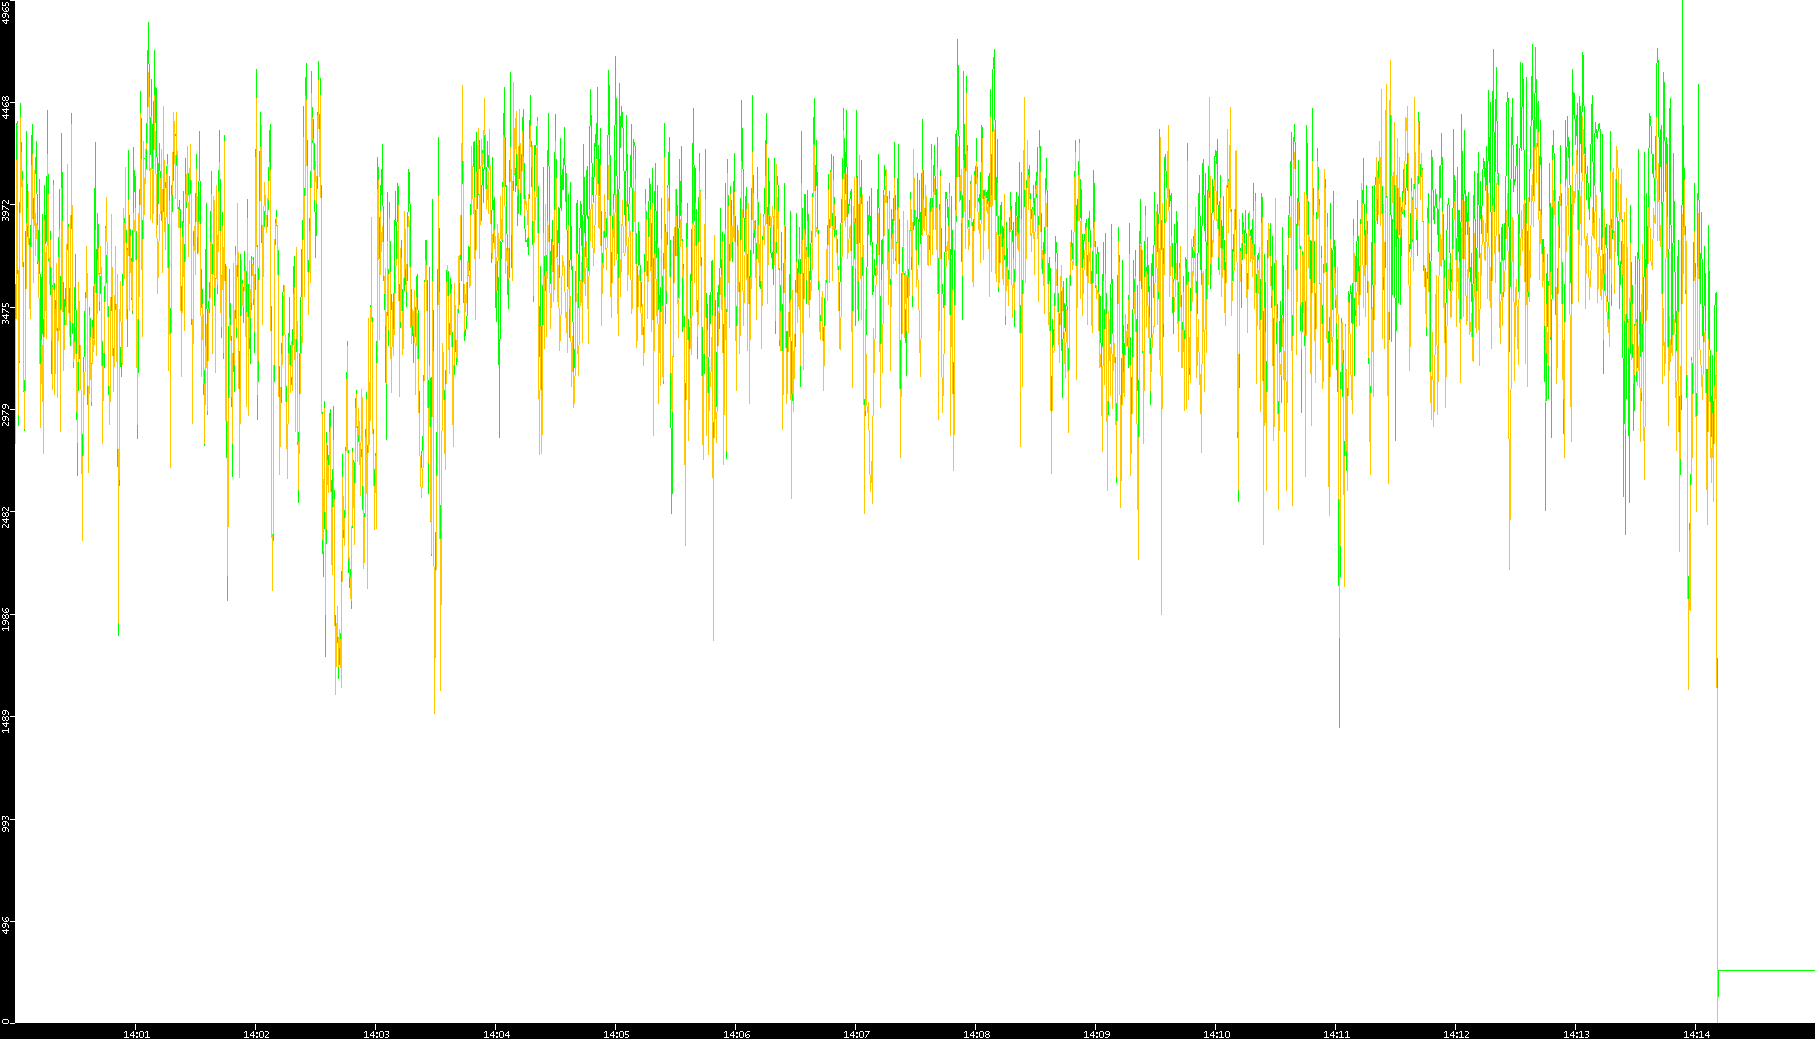Click the 4468 vertical axis label
Image resolution: width=1815 pixels, height=1039 pixels.
pyautogui.click(x=6, y=108)
